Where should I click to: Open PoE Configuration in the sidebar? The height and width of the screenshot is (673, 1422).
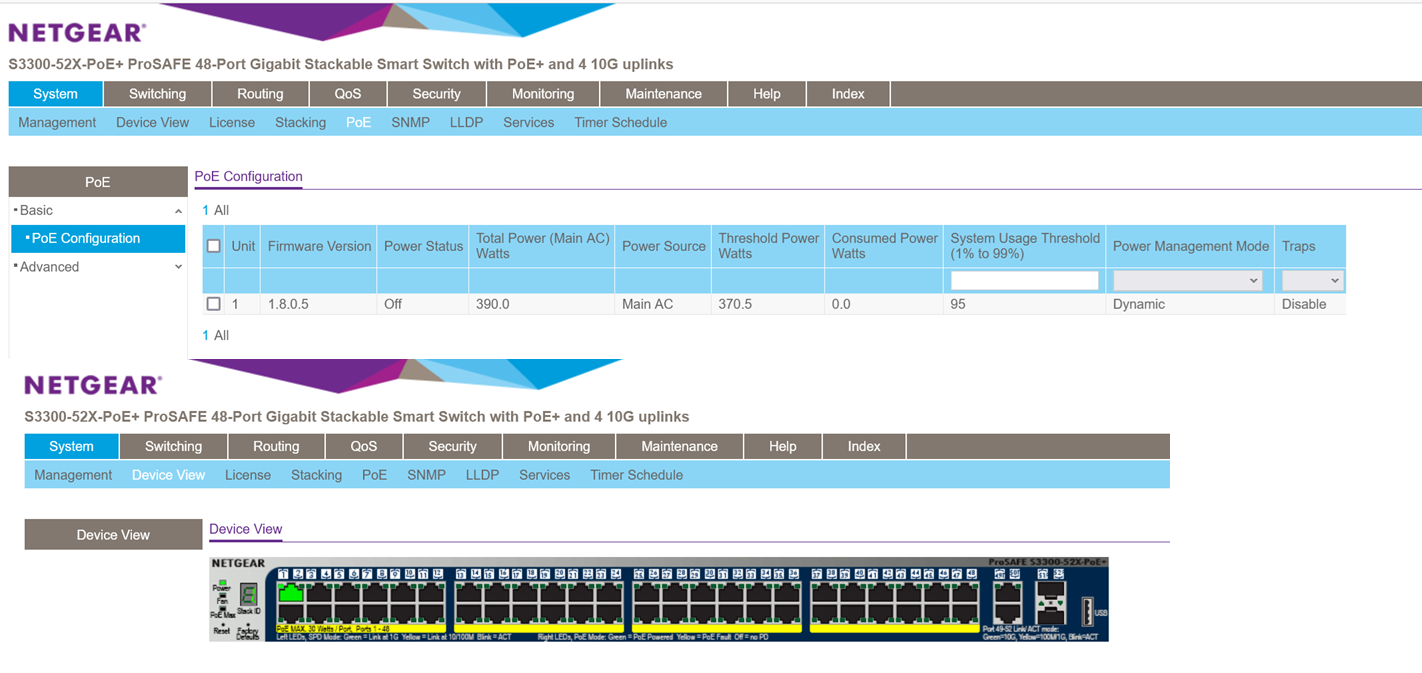click(98, 238)
